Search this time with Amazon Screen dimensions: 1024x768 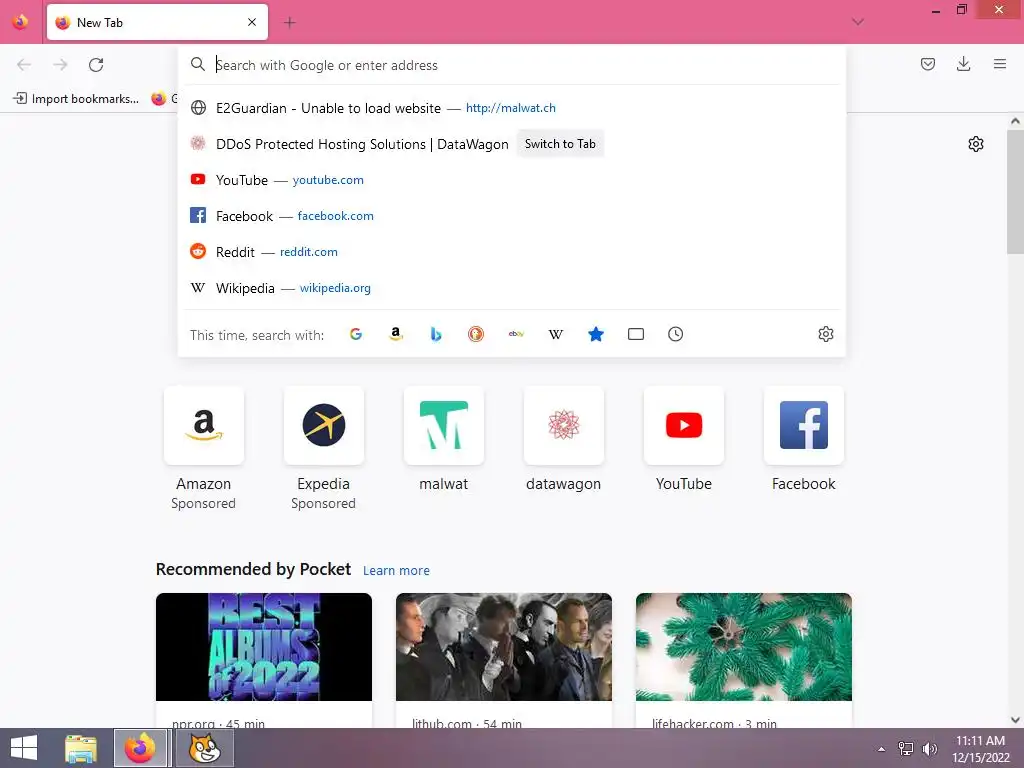coord(396,334)
